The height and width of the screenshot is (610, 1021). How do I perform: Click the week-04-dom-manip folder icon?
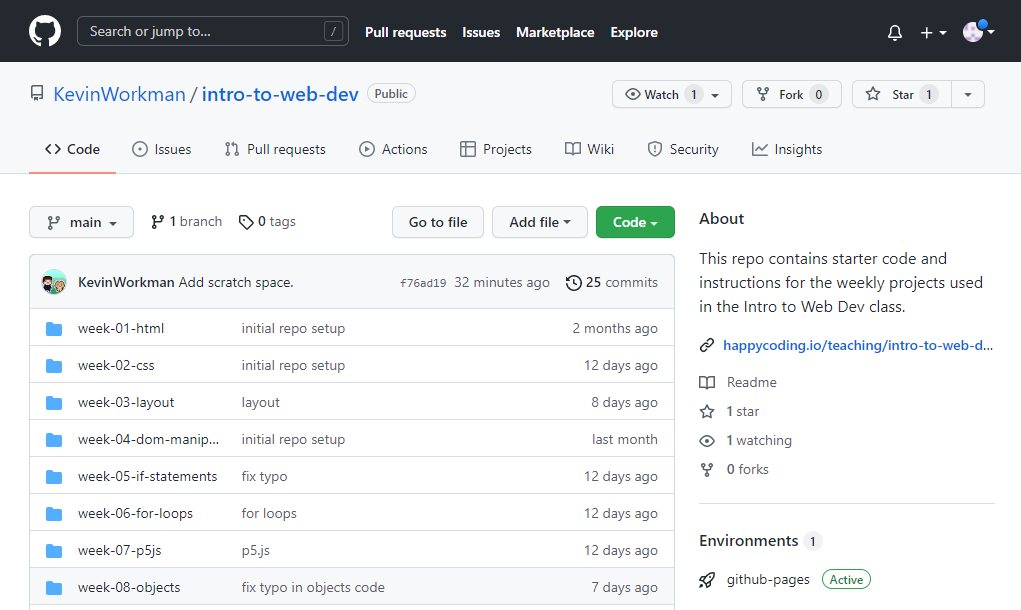[x=54, y=440]
